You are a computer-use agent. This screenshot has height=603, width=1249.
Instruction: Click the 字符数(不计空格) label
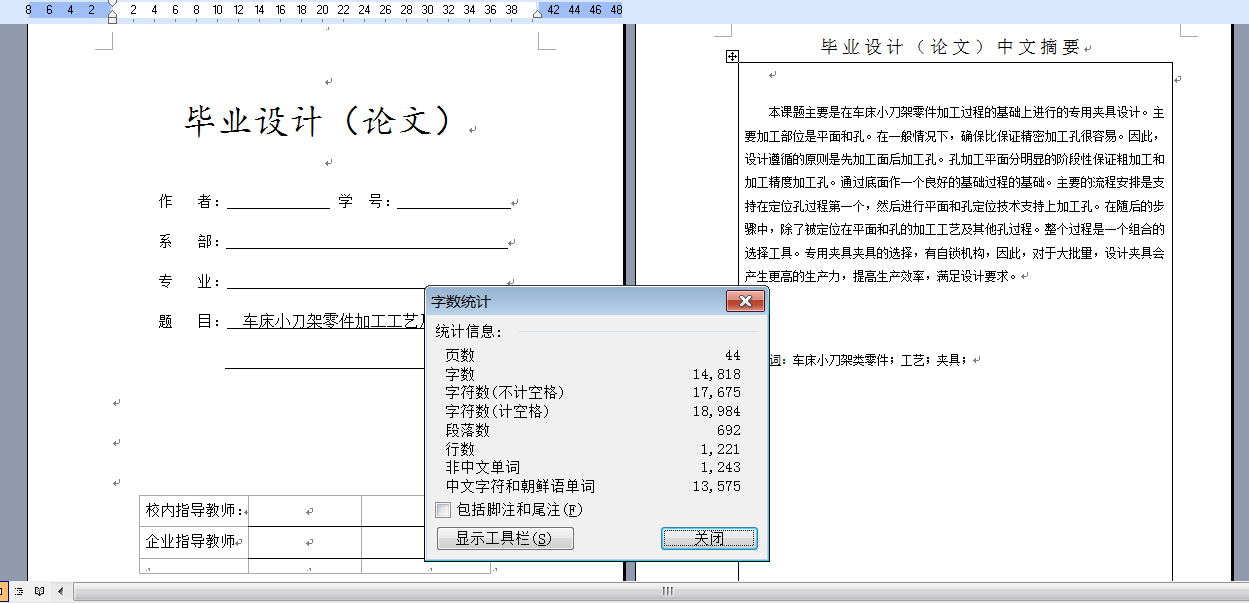505,392
